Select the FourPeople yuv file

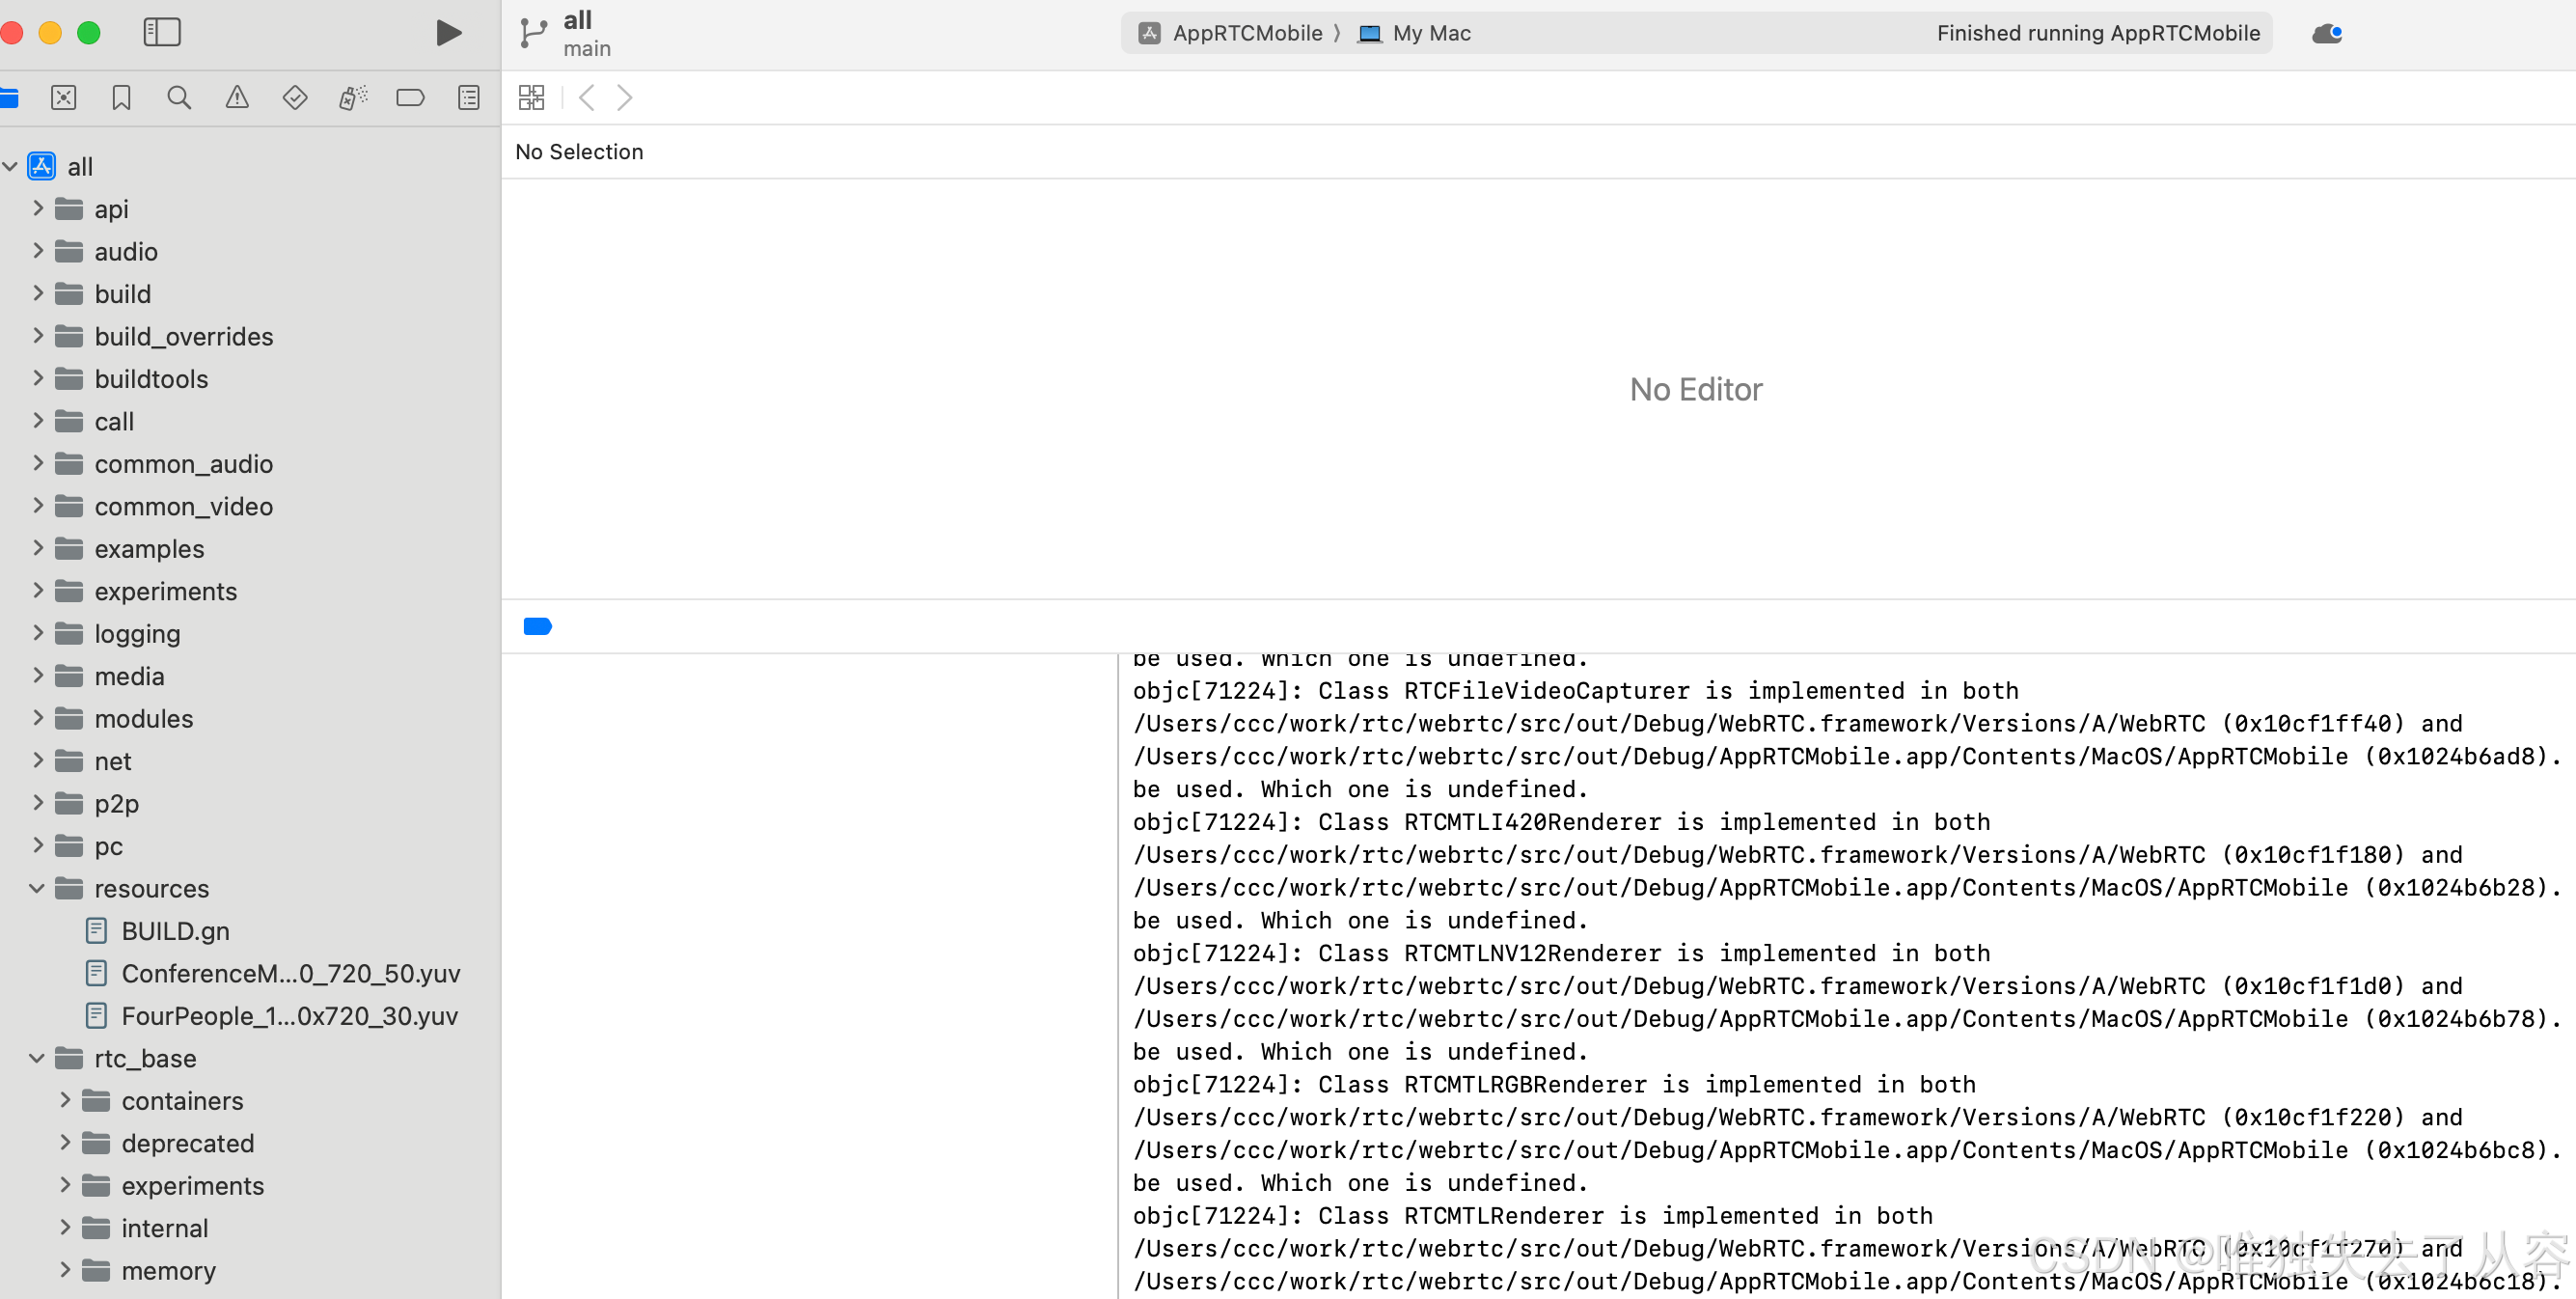[289, 1016]
